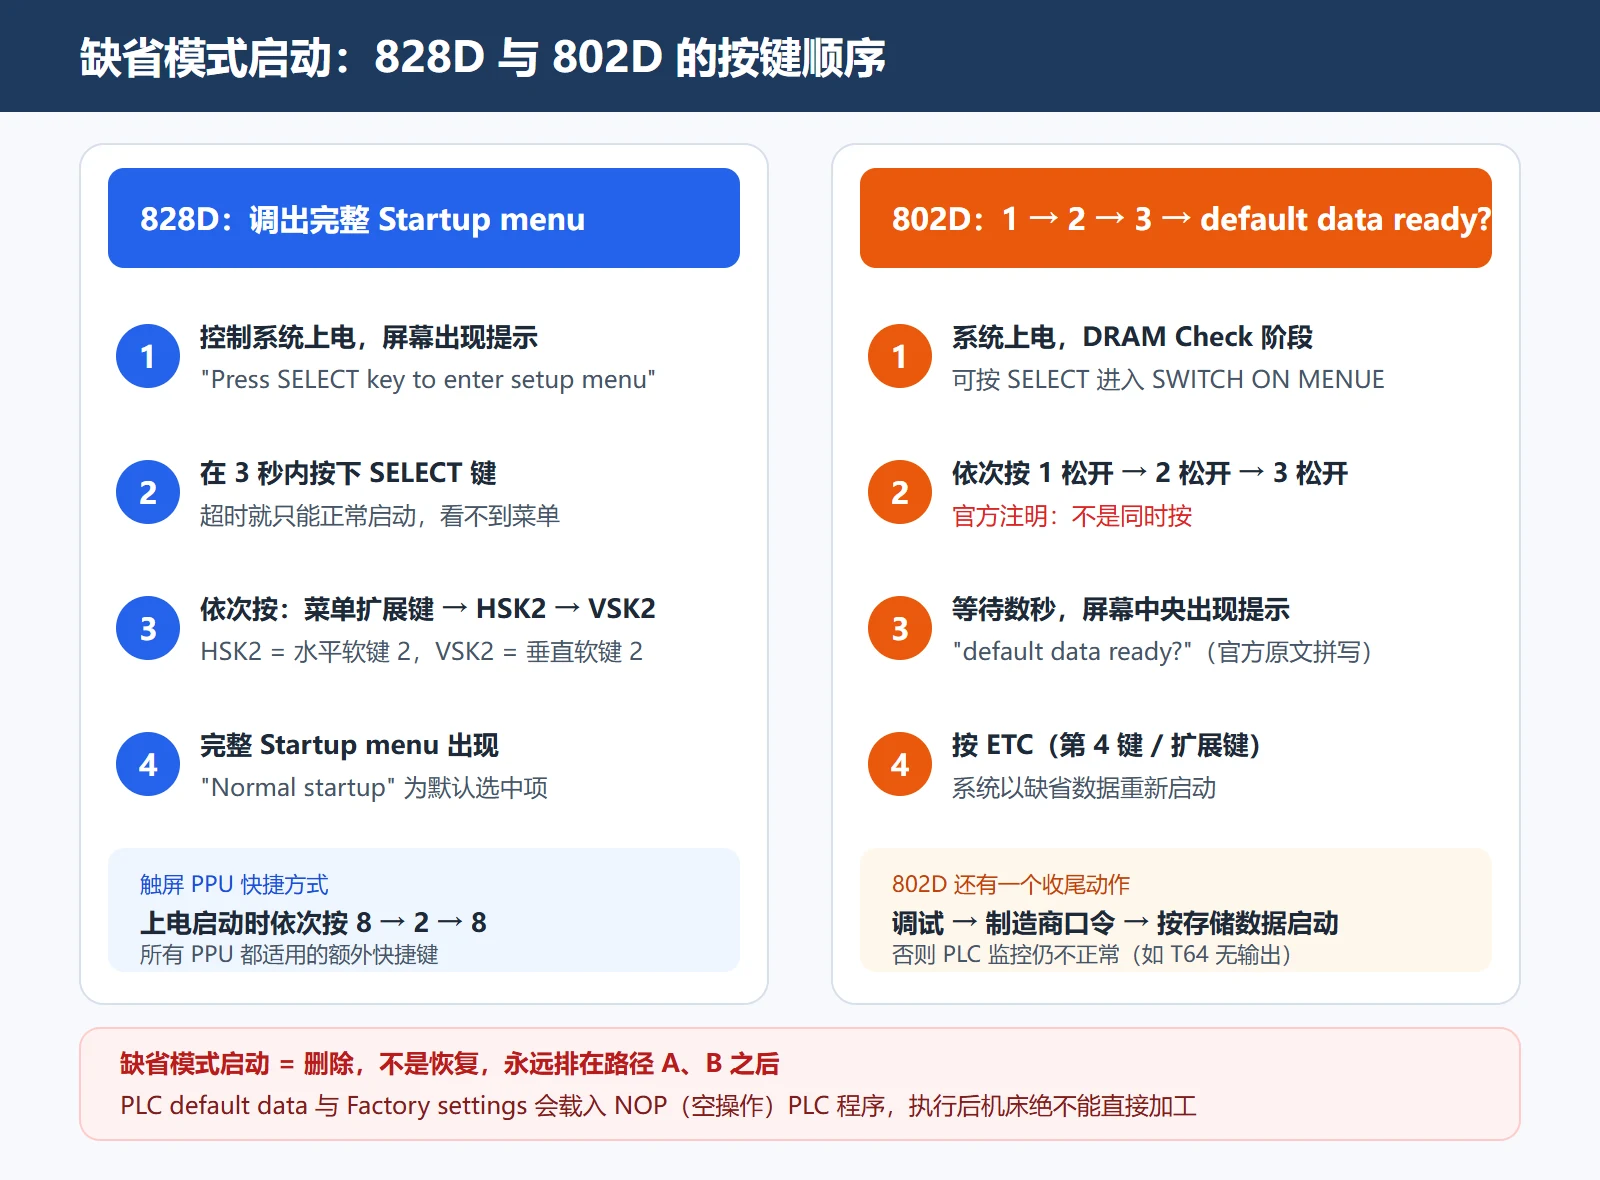Select the orange 802D default data ready? header
The image size is (1600, 1180).
pyautogui.click(x=1176, y=218)
